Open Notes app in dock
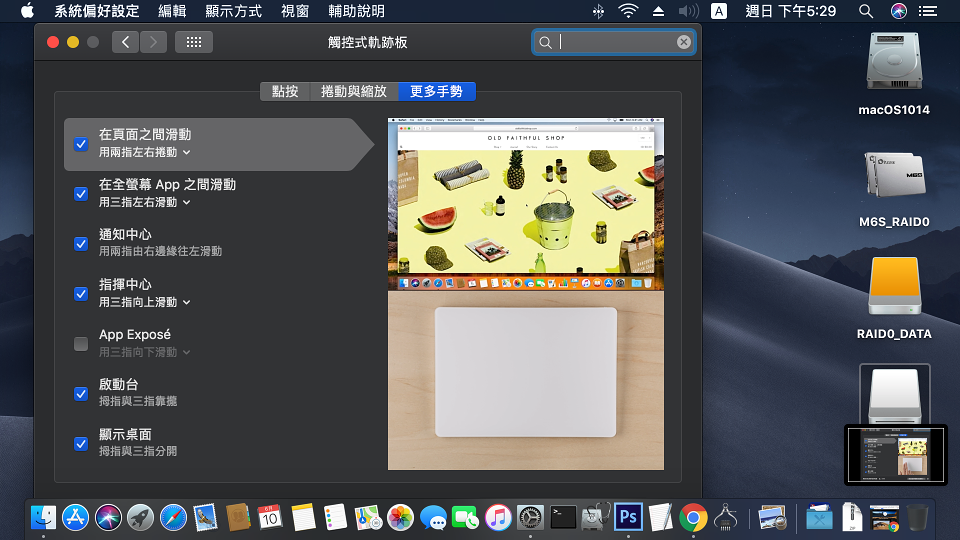Viewport: 960px width, 540px height. (x=302, y=518)
